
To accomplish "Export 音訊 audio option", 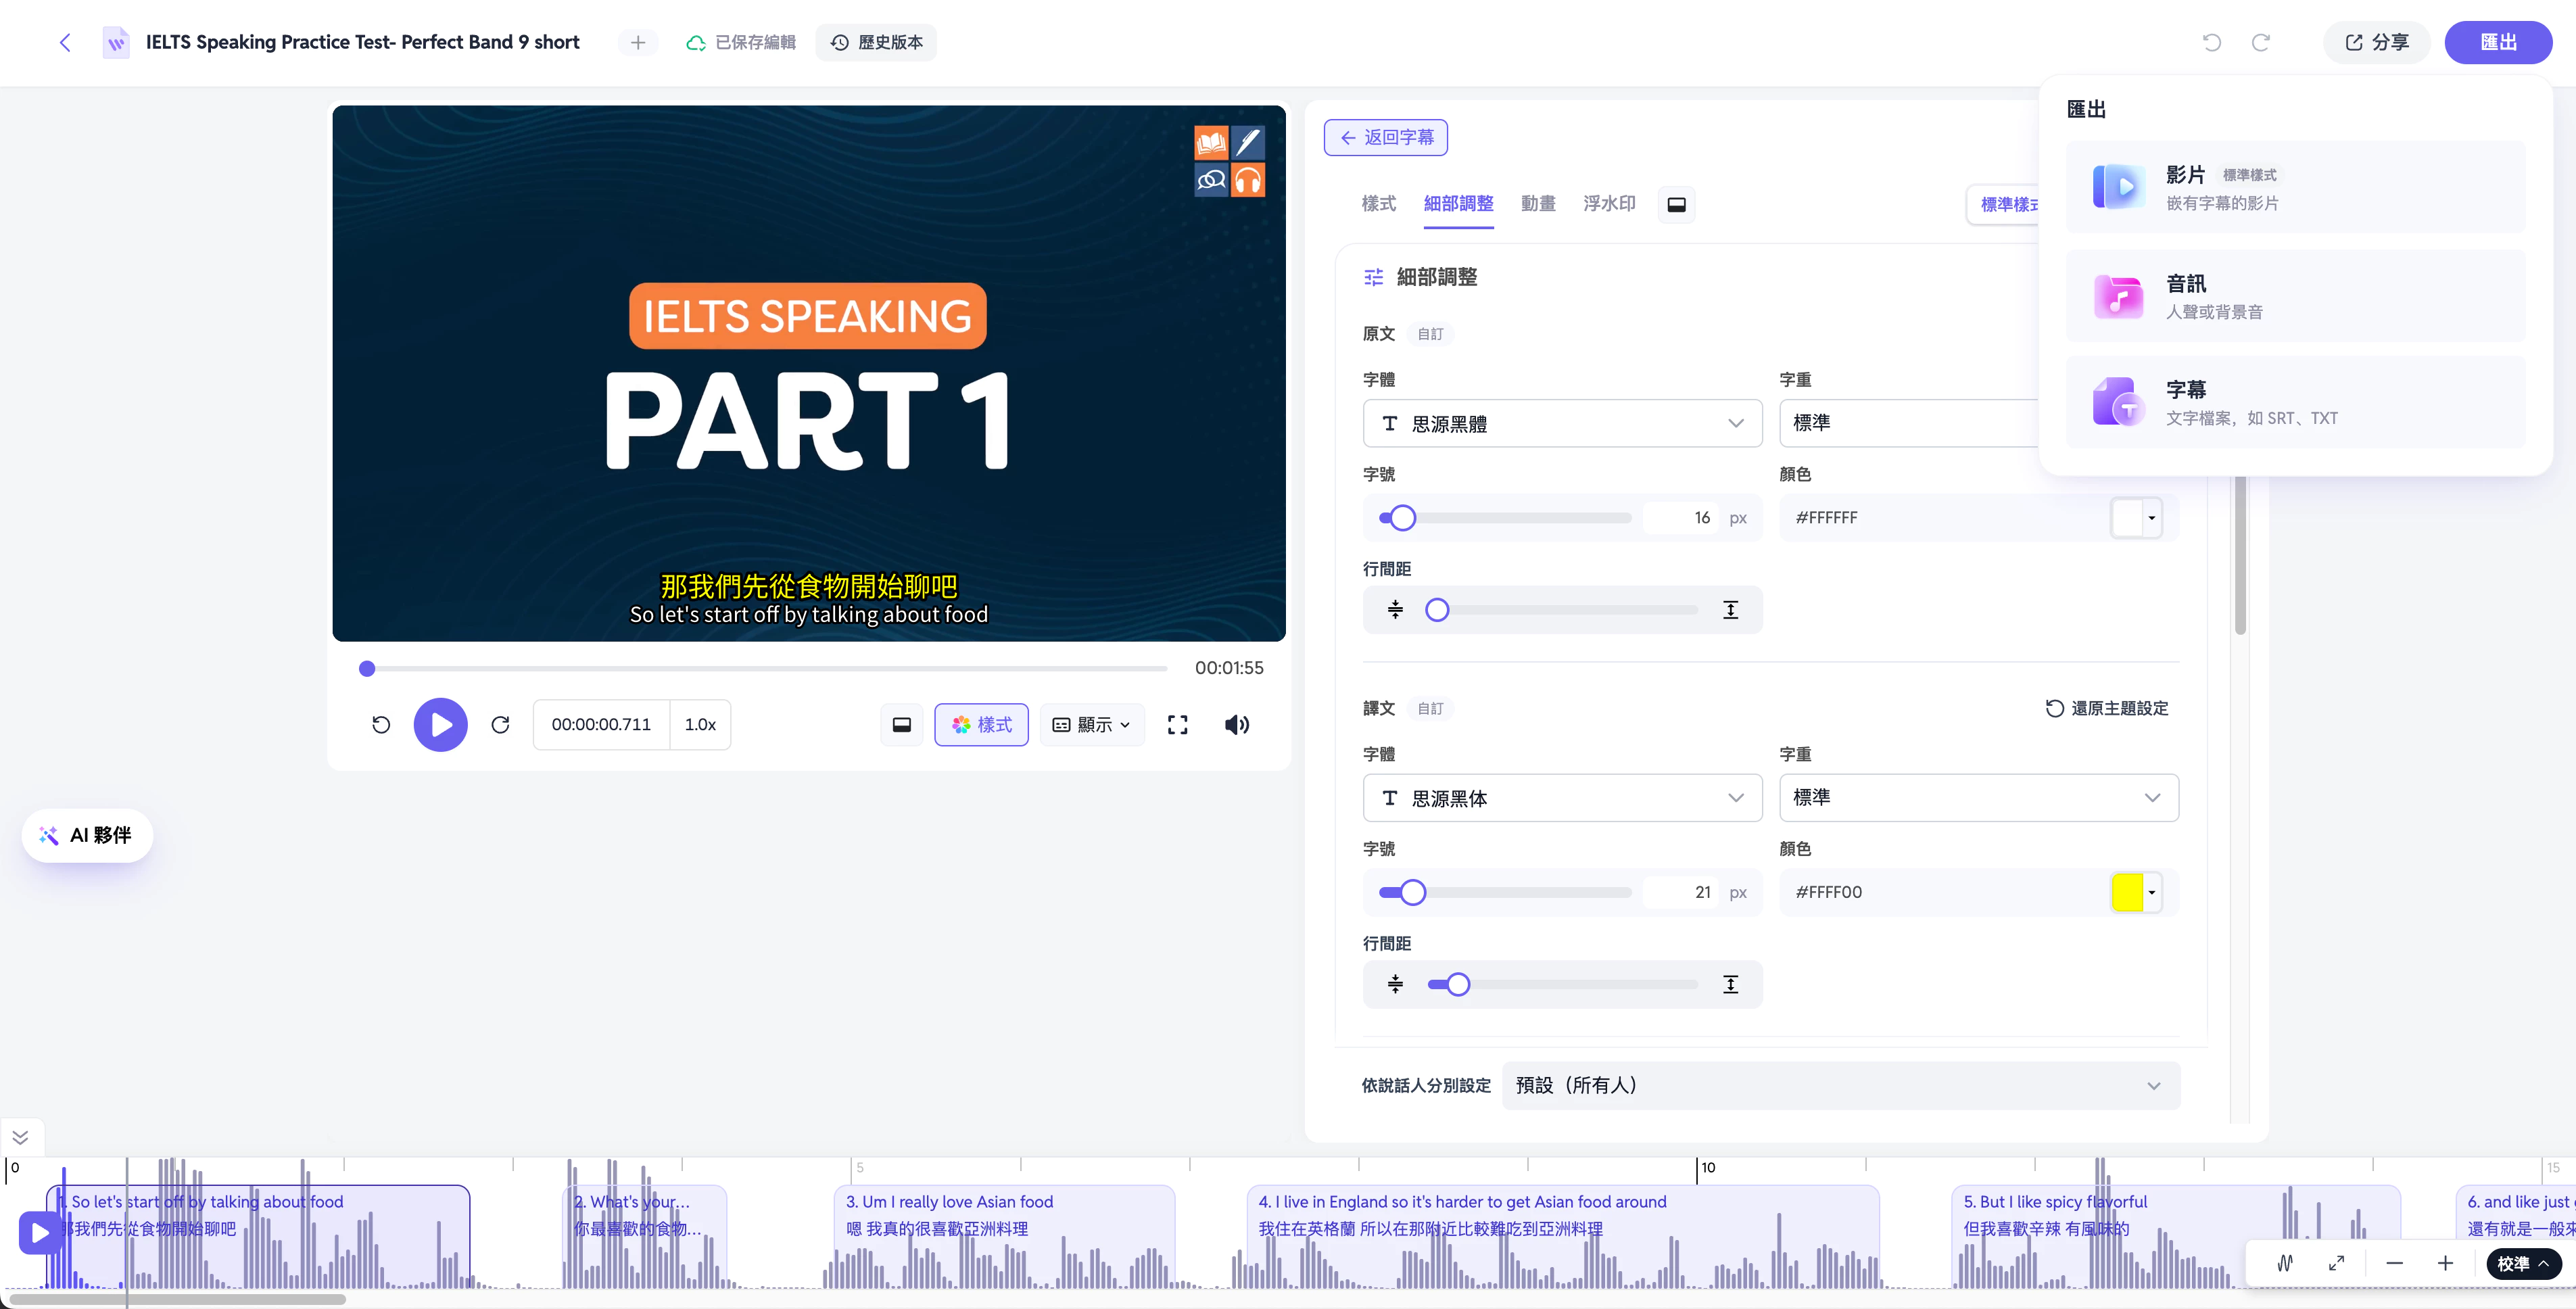I will [2295, 296].
